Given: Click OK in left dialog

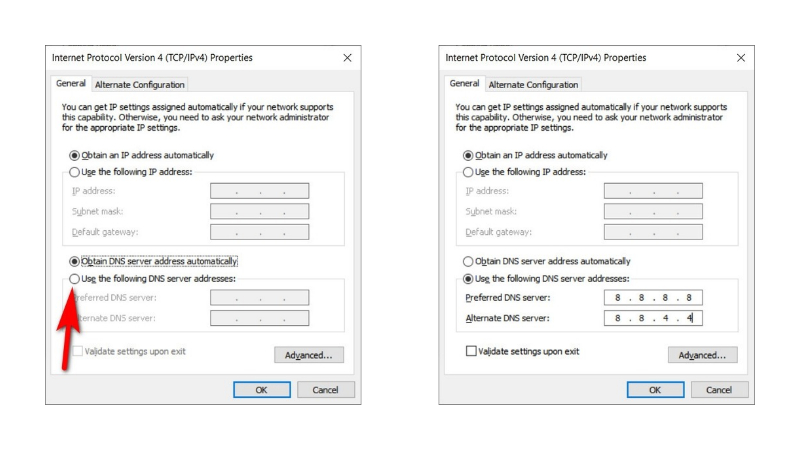Looking at the screenshot, I should pyautogui.click(x=262, y=390).
